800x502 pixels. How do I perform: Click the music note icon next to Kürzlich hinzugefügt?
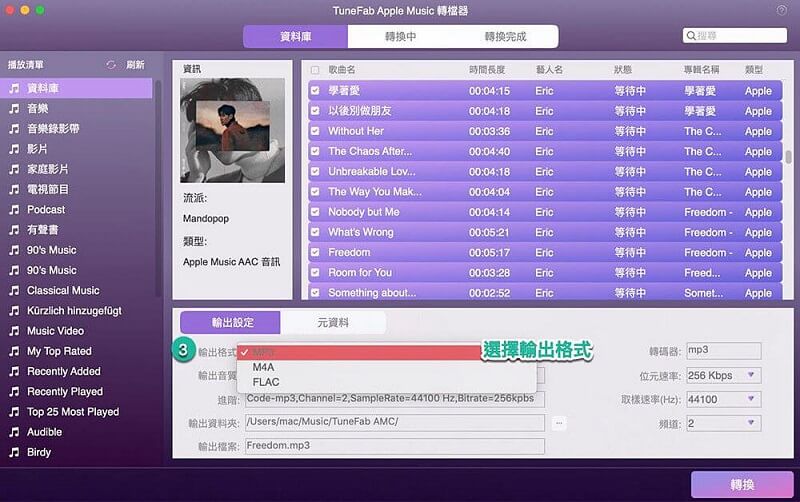tap(14, 311)
